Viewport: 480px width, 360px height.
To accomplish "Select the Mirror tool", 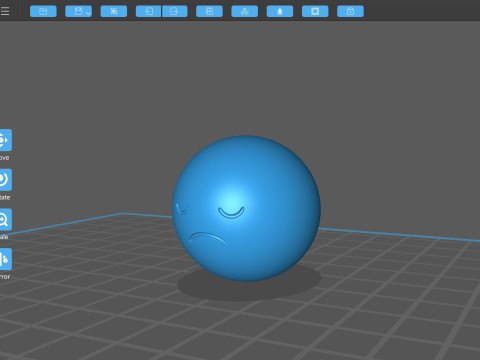I will tap(6, 259).
